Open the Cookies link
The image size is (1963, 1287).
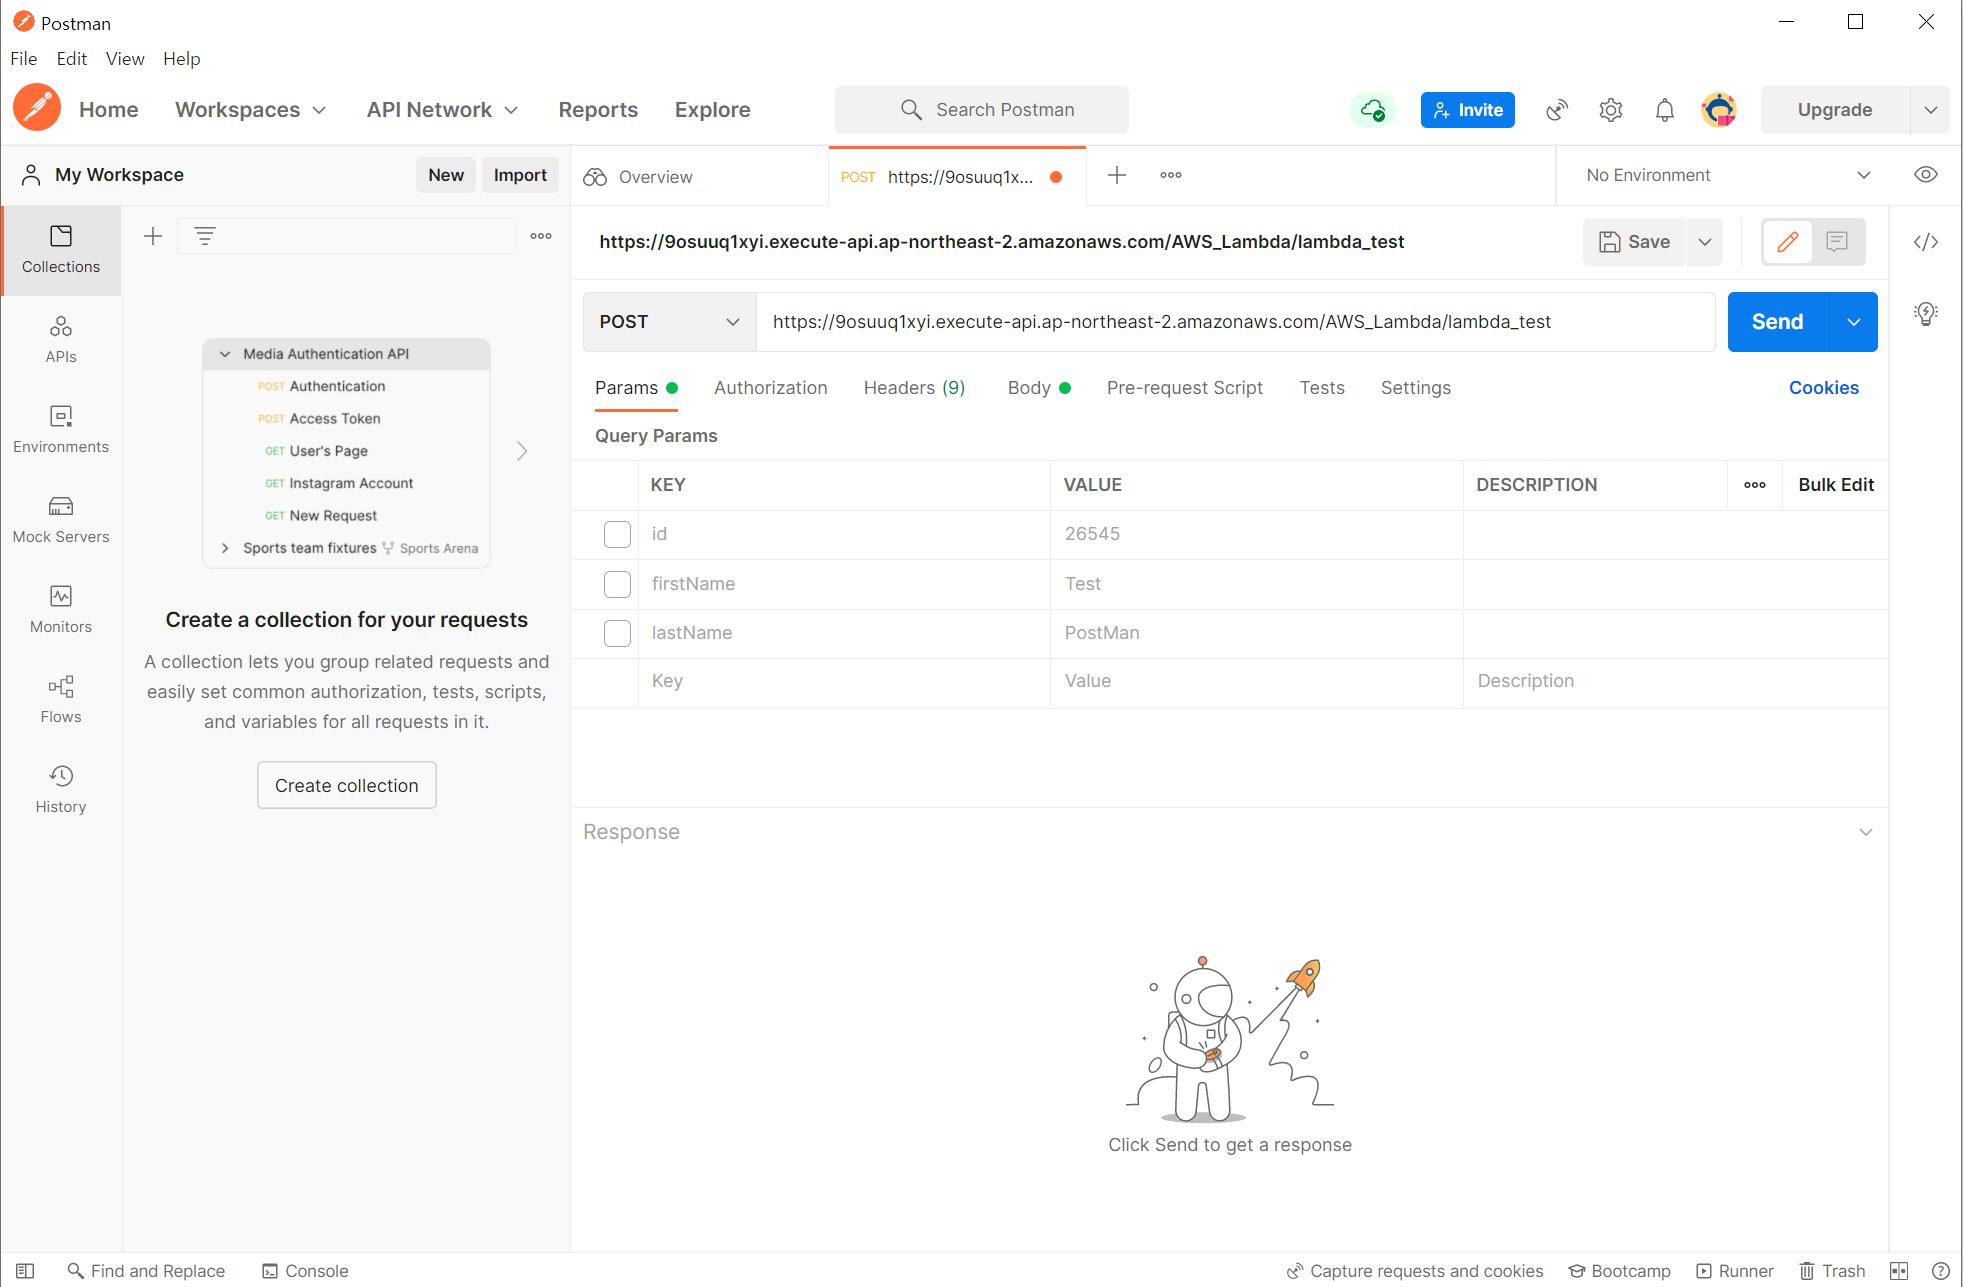[x=1823, y=388]
